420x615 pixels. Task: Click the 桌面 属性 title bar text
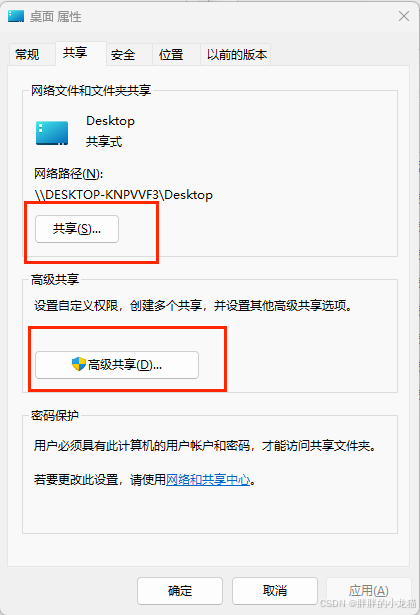coord(56,17)
